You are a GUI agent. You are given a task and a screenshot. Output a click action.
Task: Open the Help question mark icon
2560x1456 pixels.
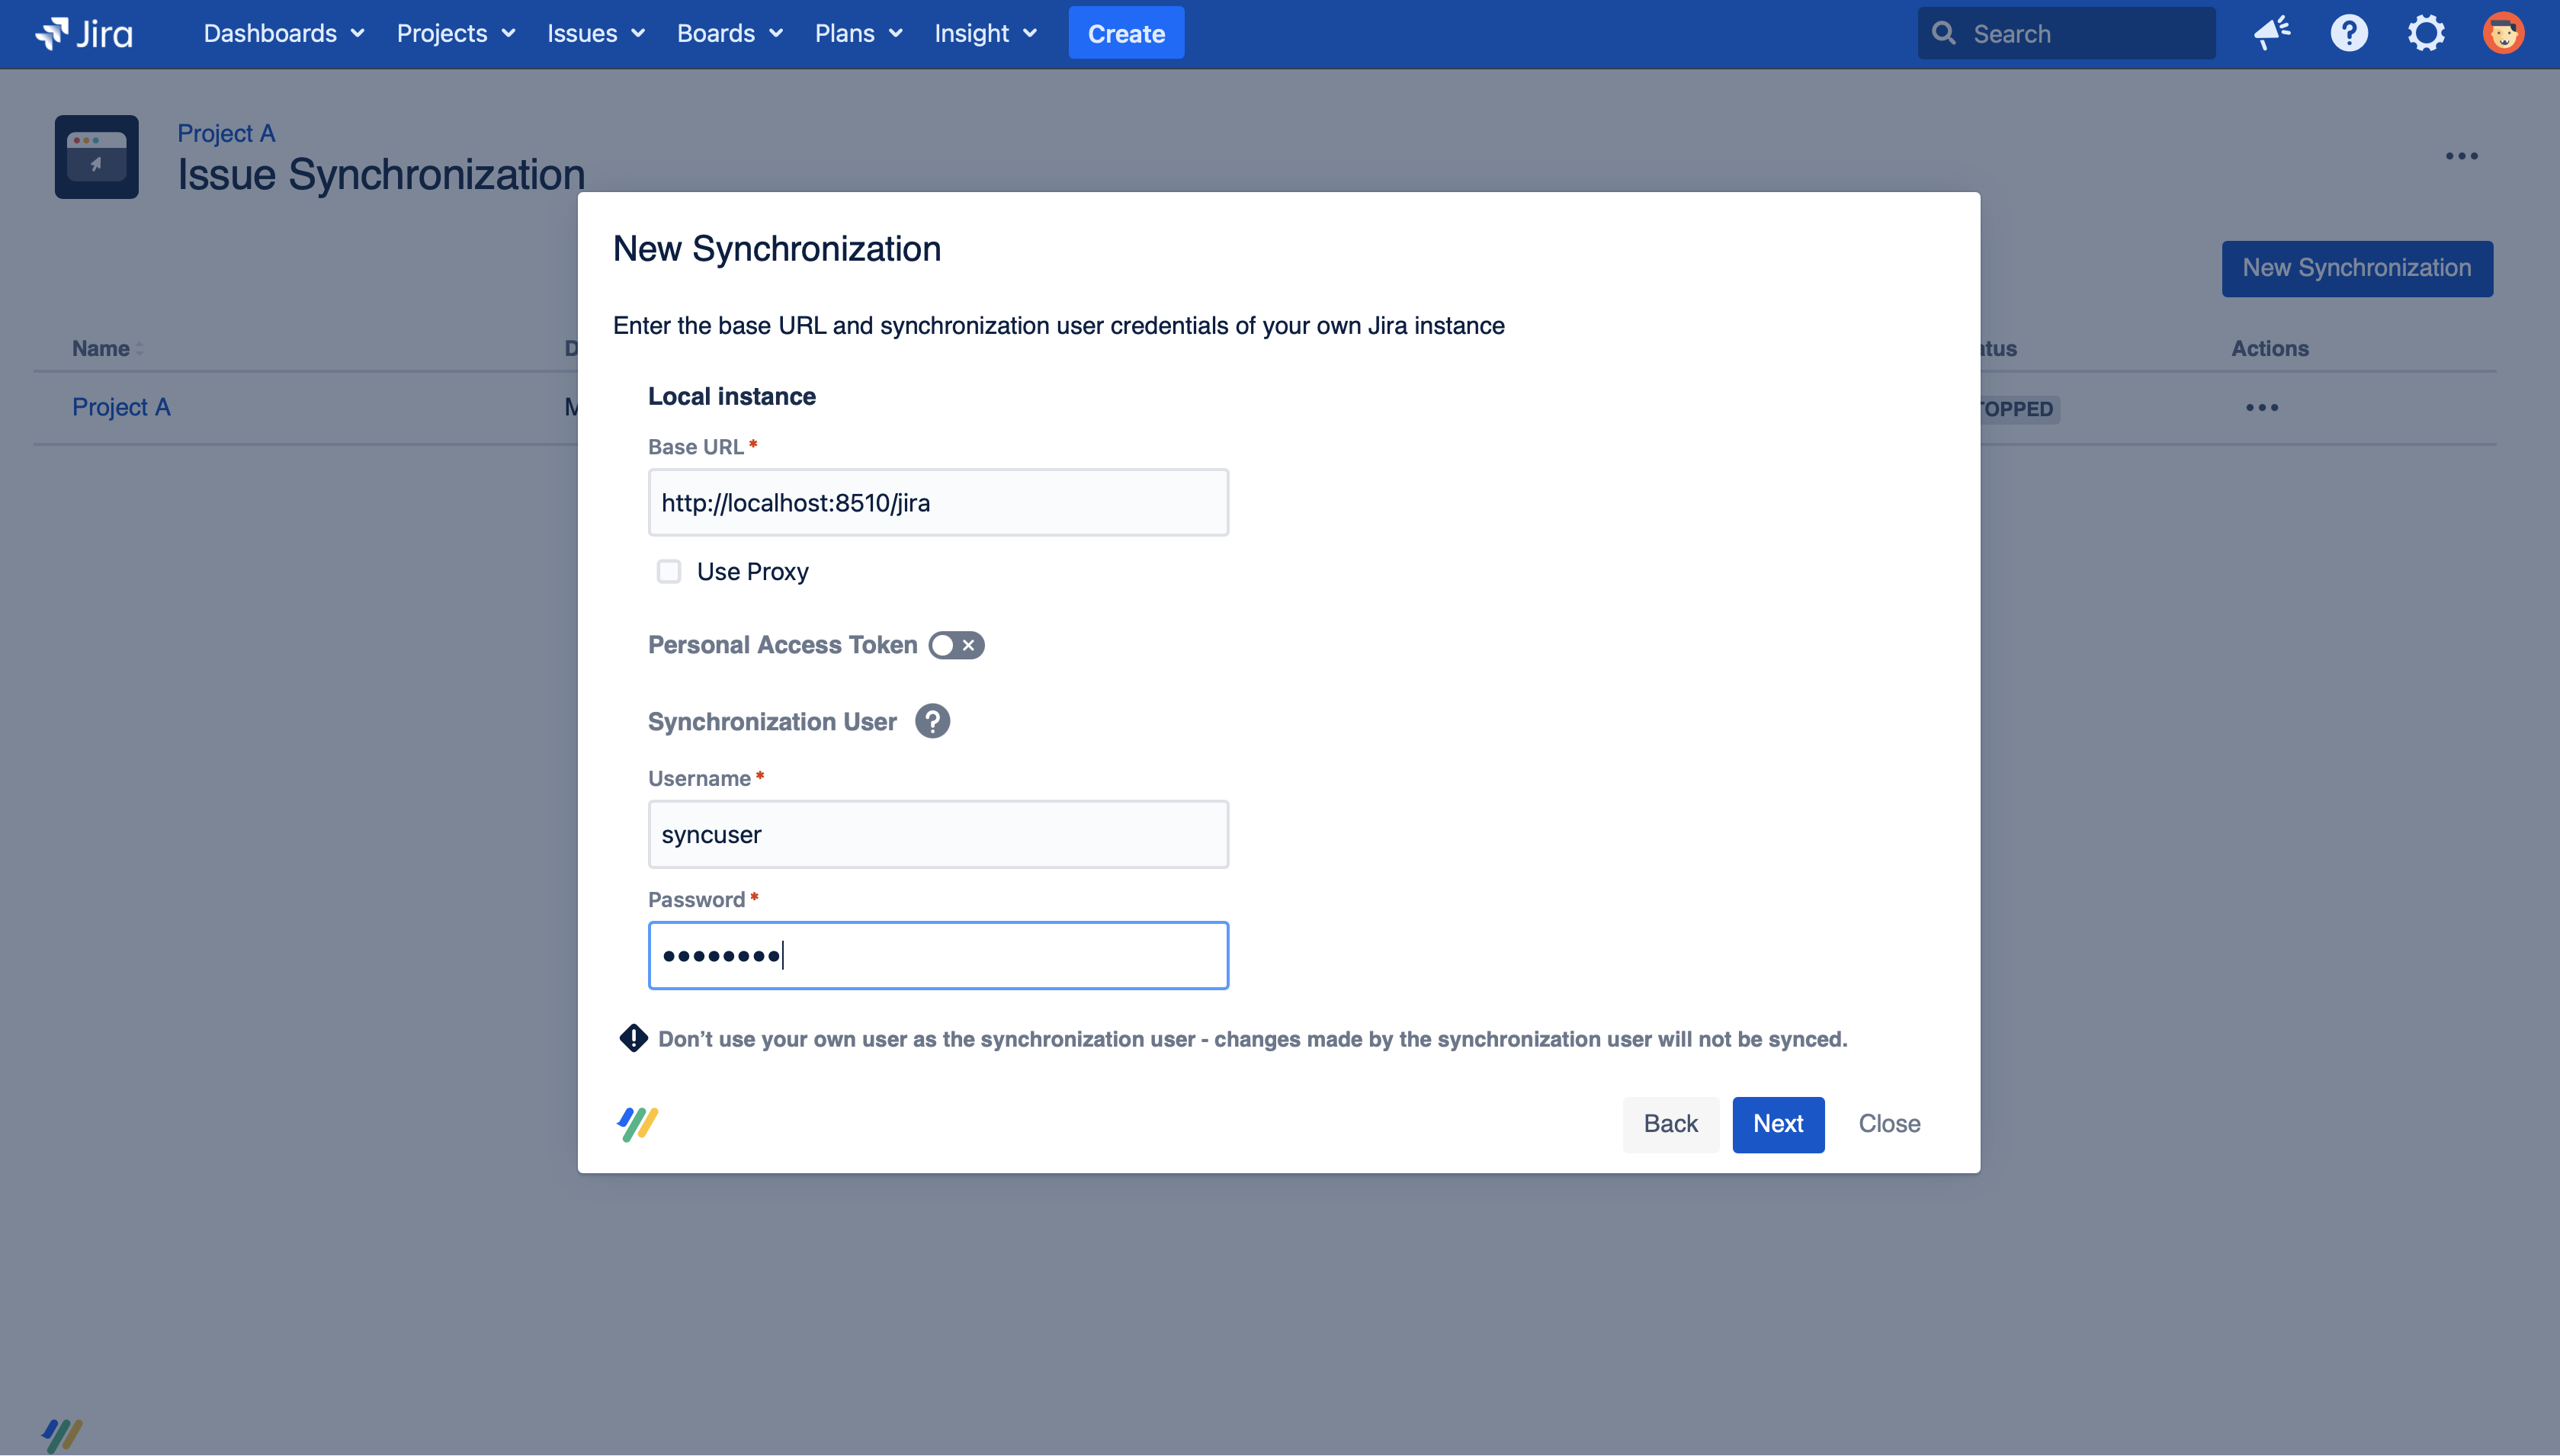click(2349, 32)
